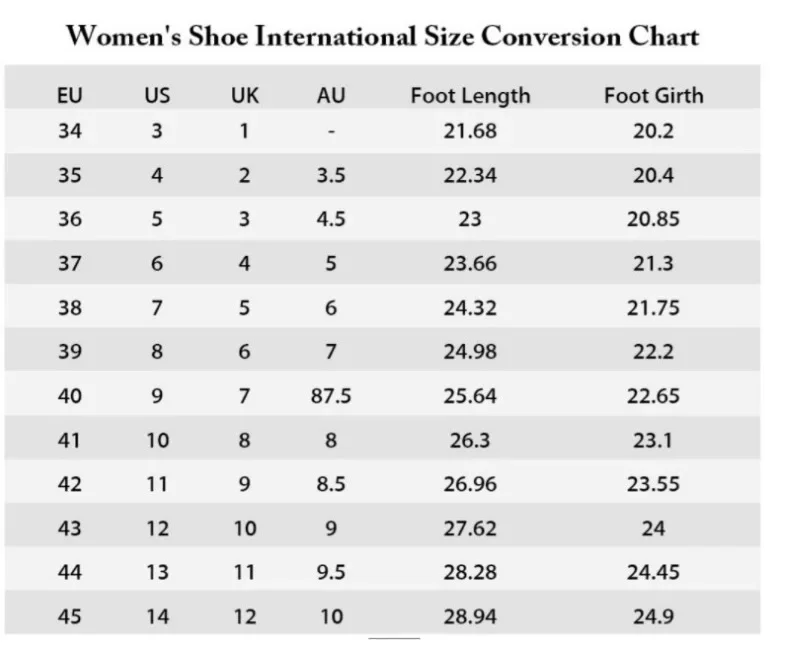Click the foot girth 24.9 cell
The width and height of the screenshot is (791, 659).
point(653,617)
